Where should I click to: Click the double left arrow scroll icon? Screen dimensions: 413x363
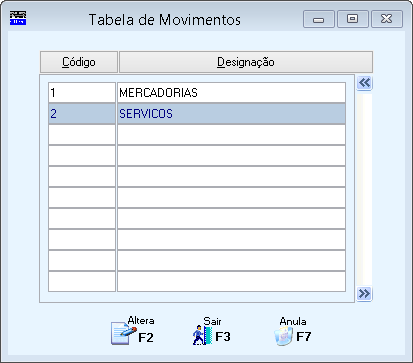364,83
